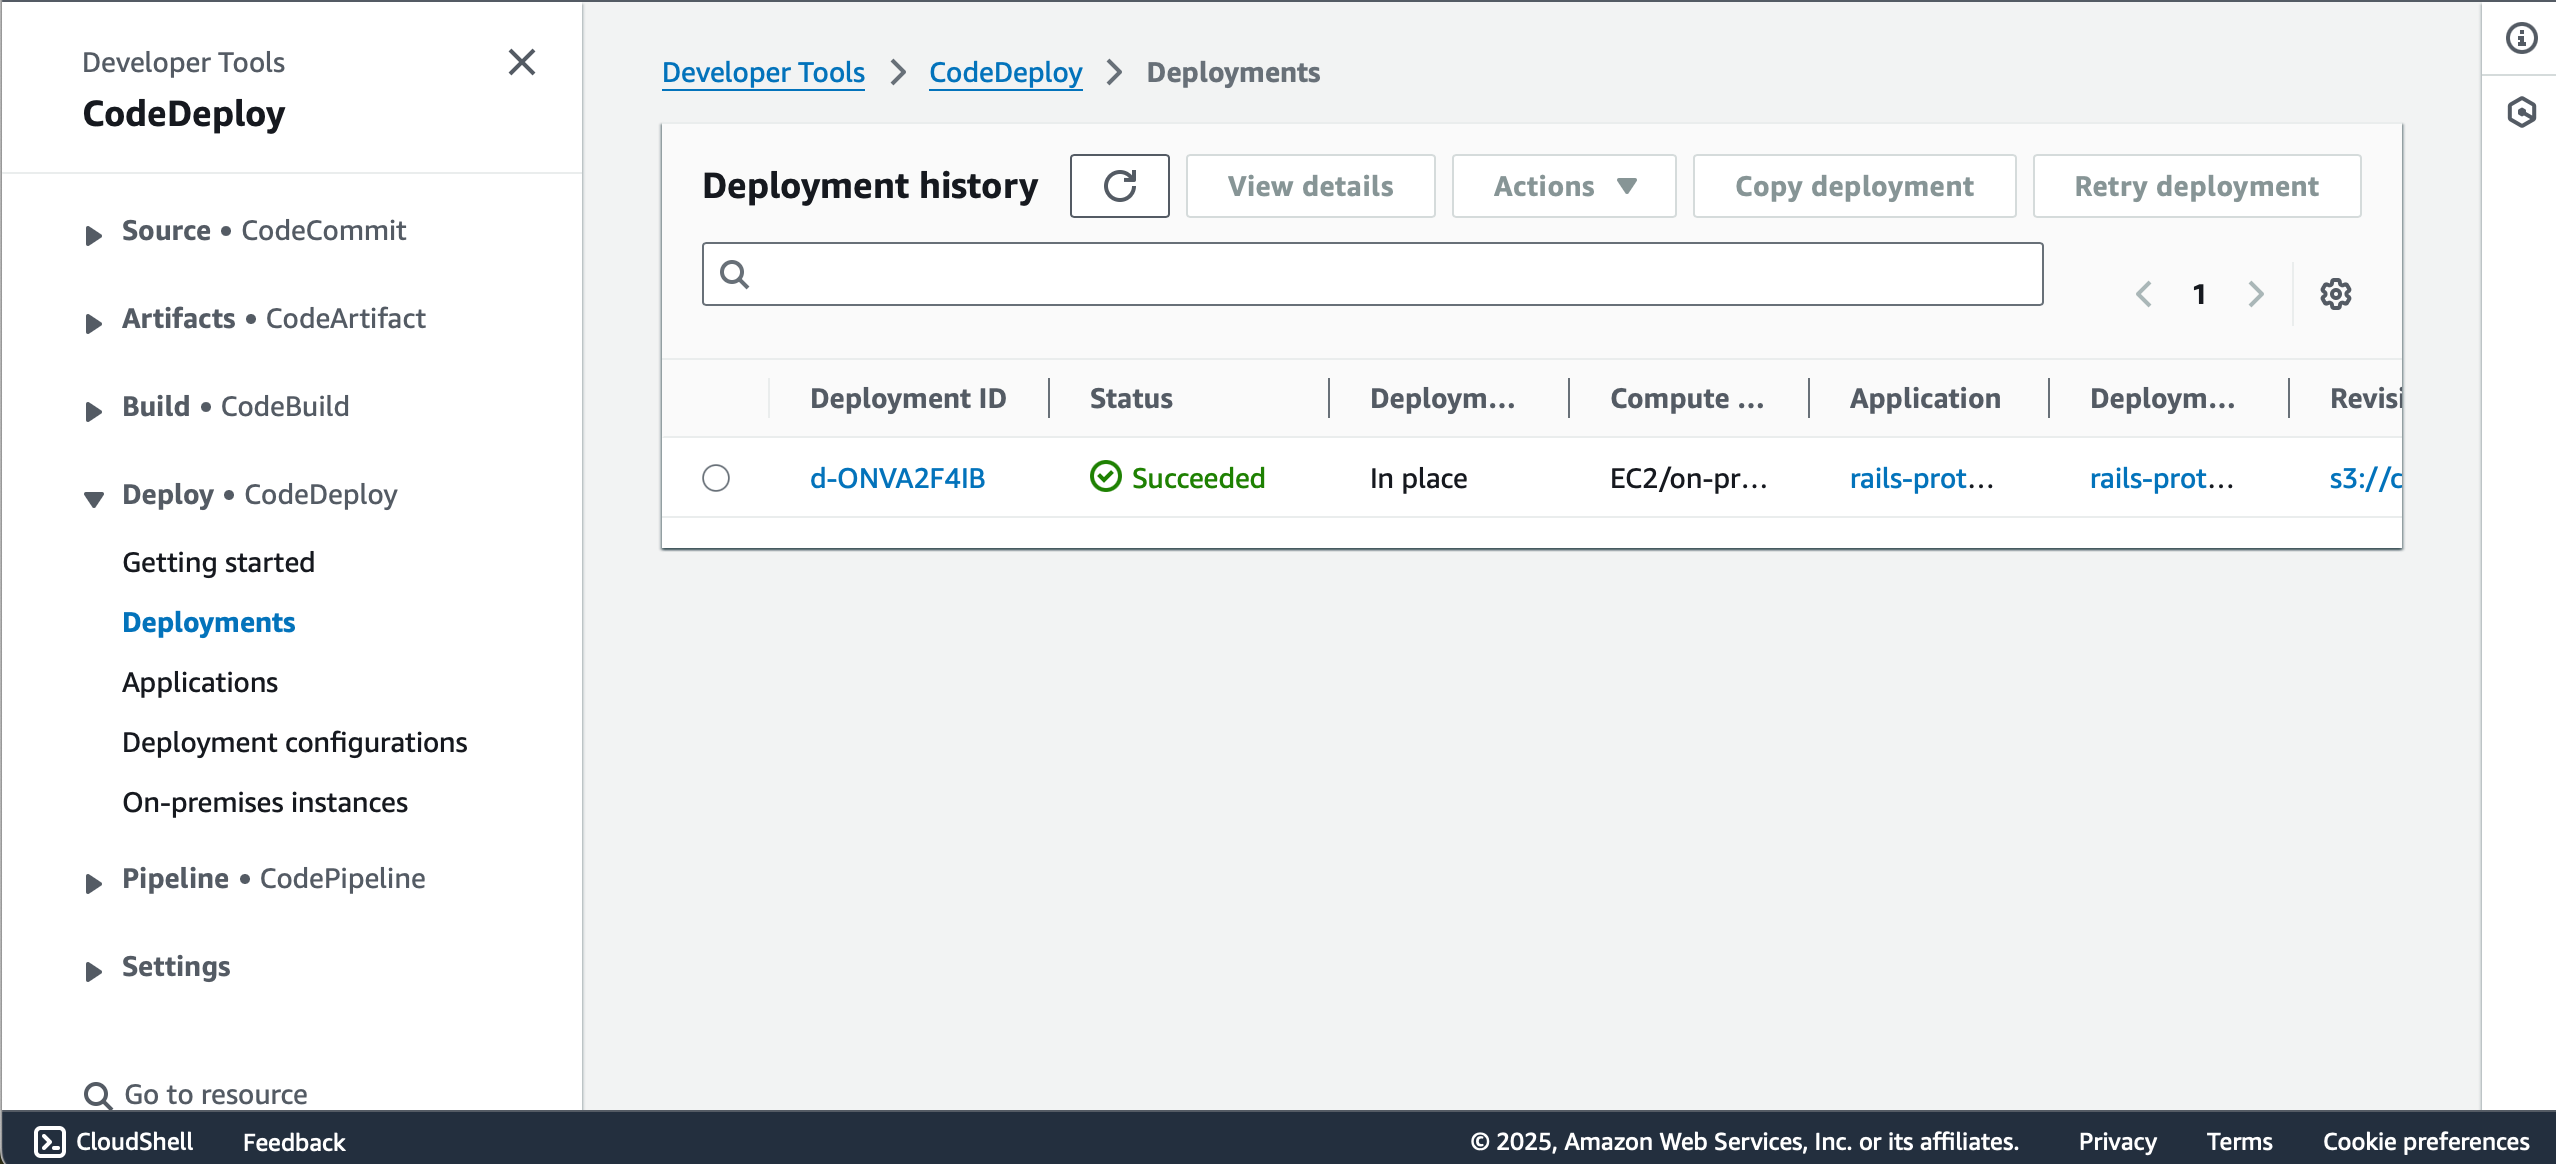
Task: Click the Deployments breadcrumb text
Action: (1233, 72)
